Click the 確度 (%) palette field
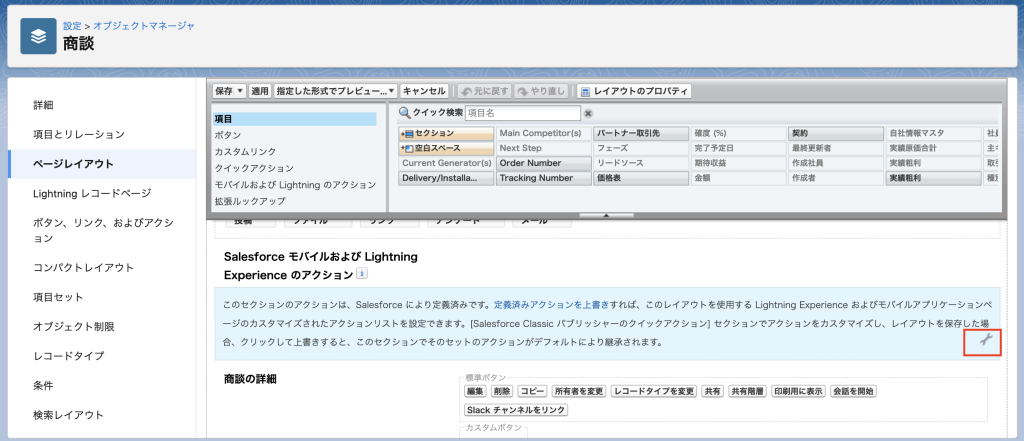Image resolution: width=1024 pixels, height=441 pixels. pyautogui.click(x=738, y=133)
